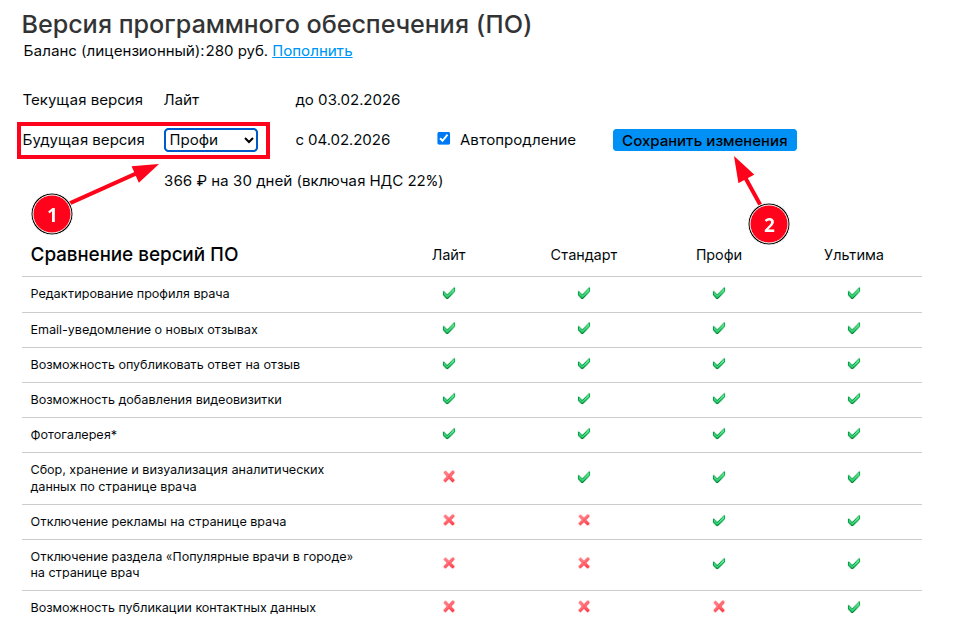The height and width of the screenshot is (625, 969).
Task: Open the Будущая версия dropdown
Action: pos(211,140)
